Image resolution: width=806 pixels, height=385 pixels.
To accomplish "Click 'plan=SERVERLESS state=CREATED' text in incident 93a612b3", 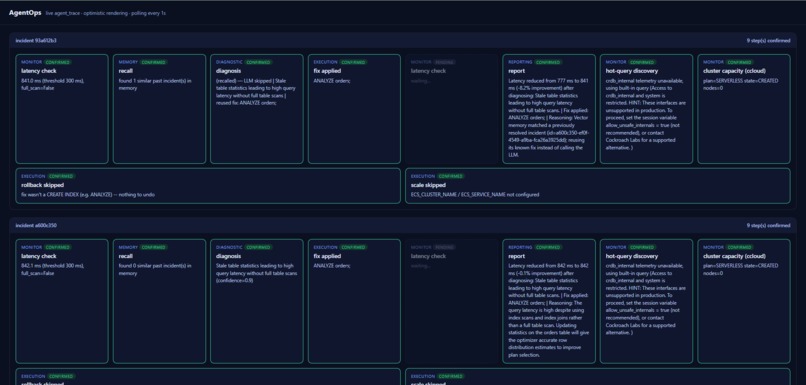I will click(x=741, y=81).
